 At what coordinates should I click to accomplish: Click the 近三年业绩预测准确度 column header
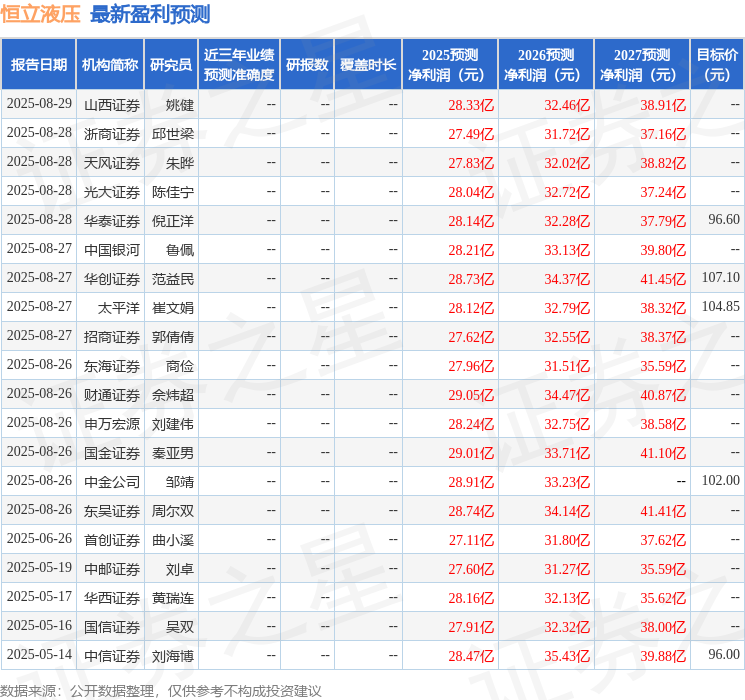[x=239, y=65]
